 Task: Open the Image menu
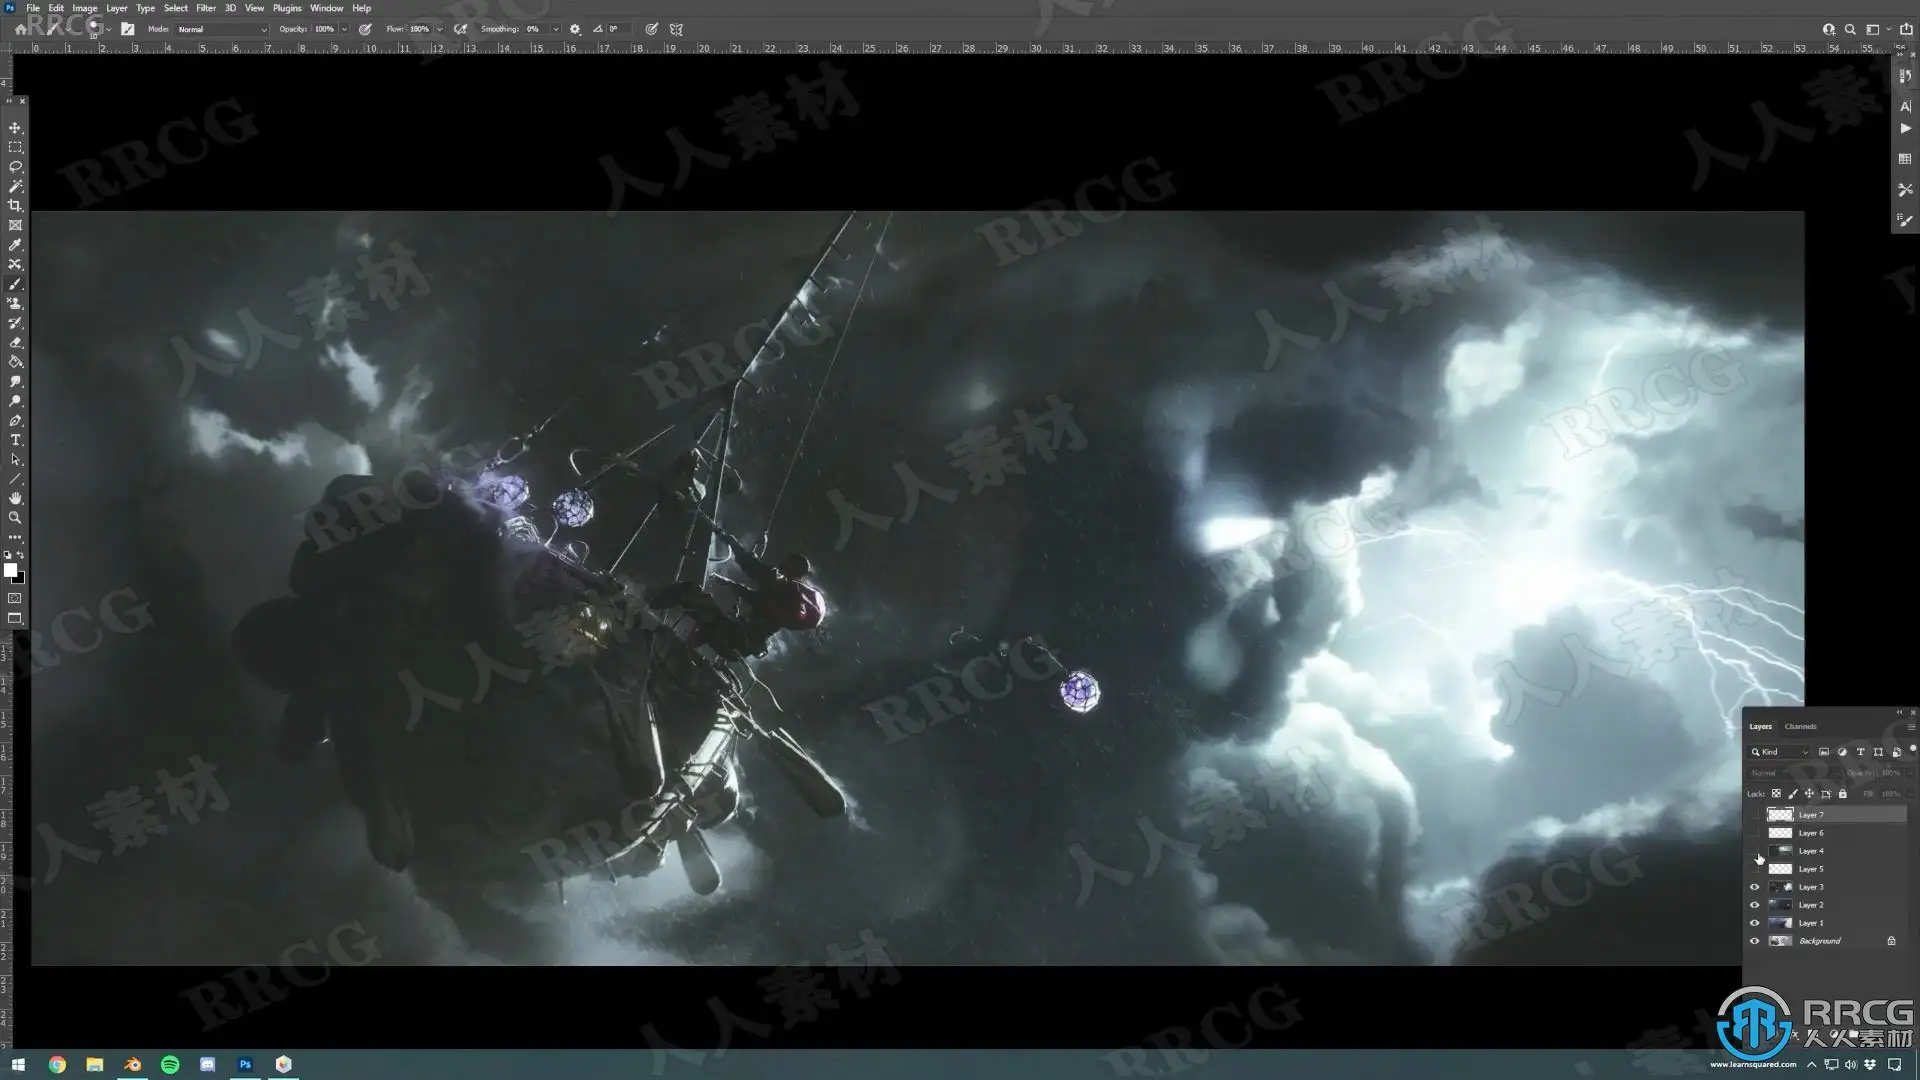point(85,8)
